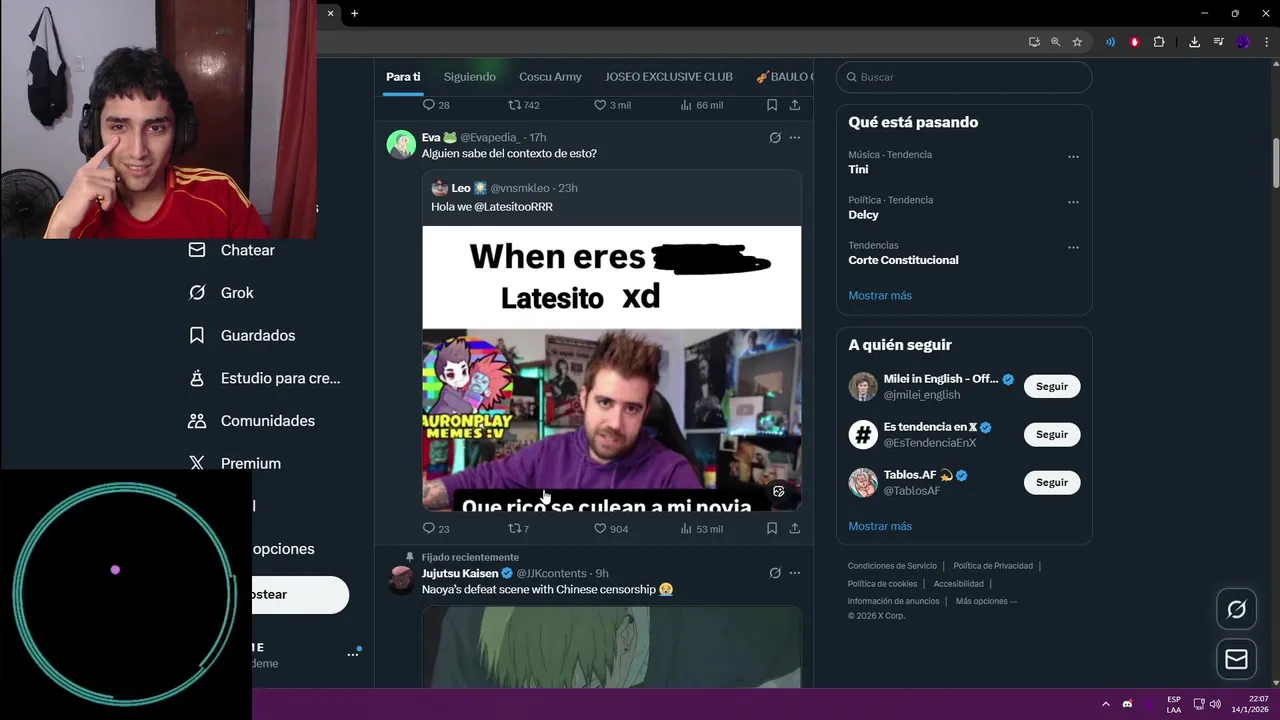
Task: Repost Eva's tweet showing 7 reposts
Action: click(519, 528)
